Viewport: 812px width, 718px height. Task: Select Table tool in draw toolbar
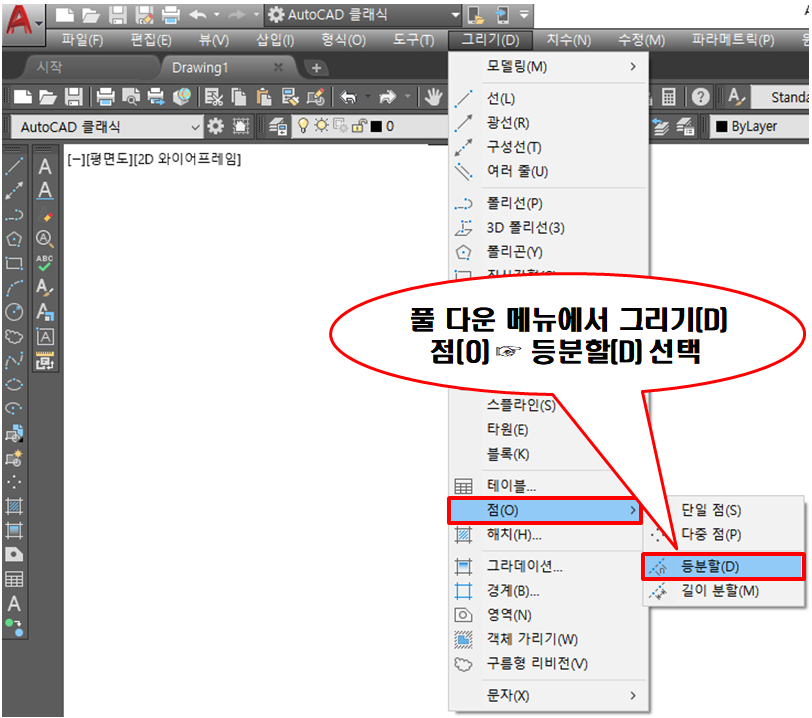point(14,579)
